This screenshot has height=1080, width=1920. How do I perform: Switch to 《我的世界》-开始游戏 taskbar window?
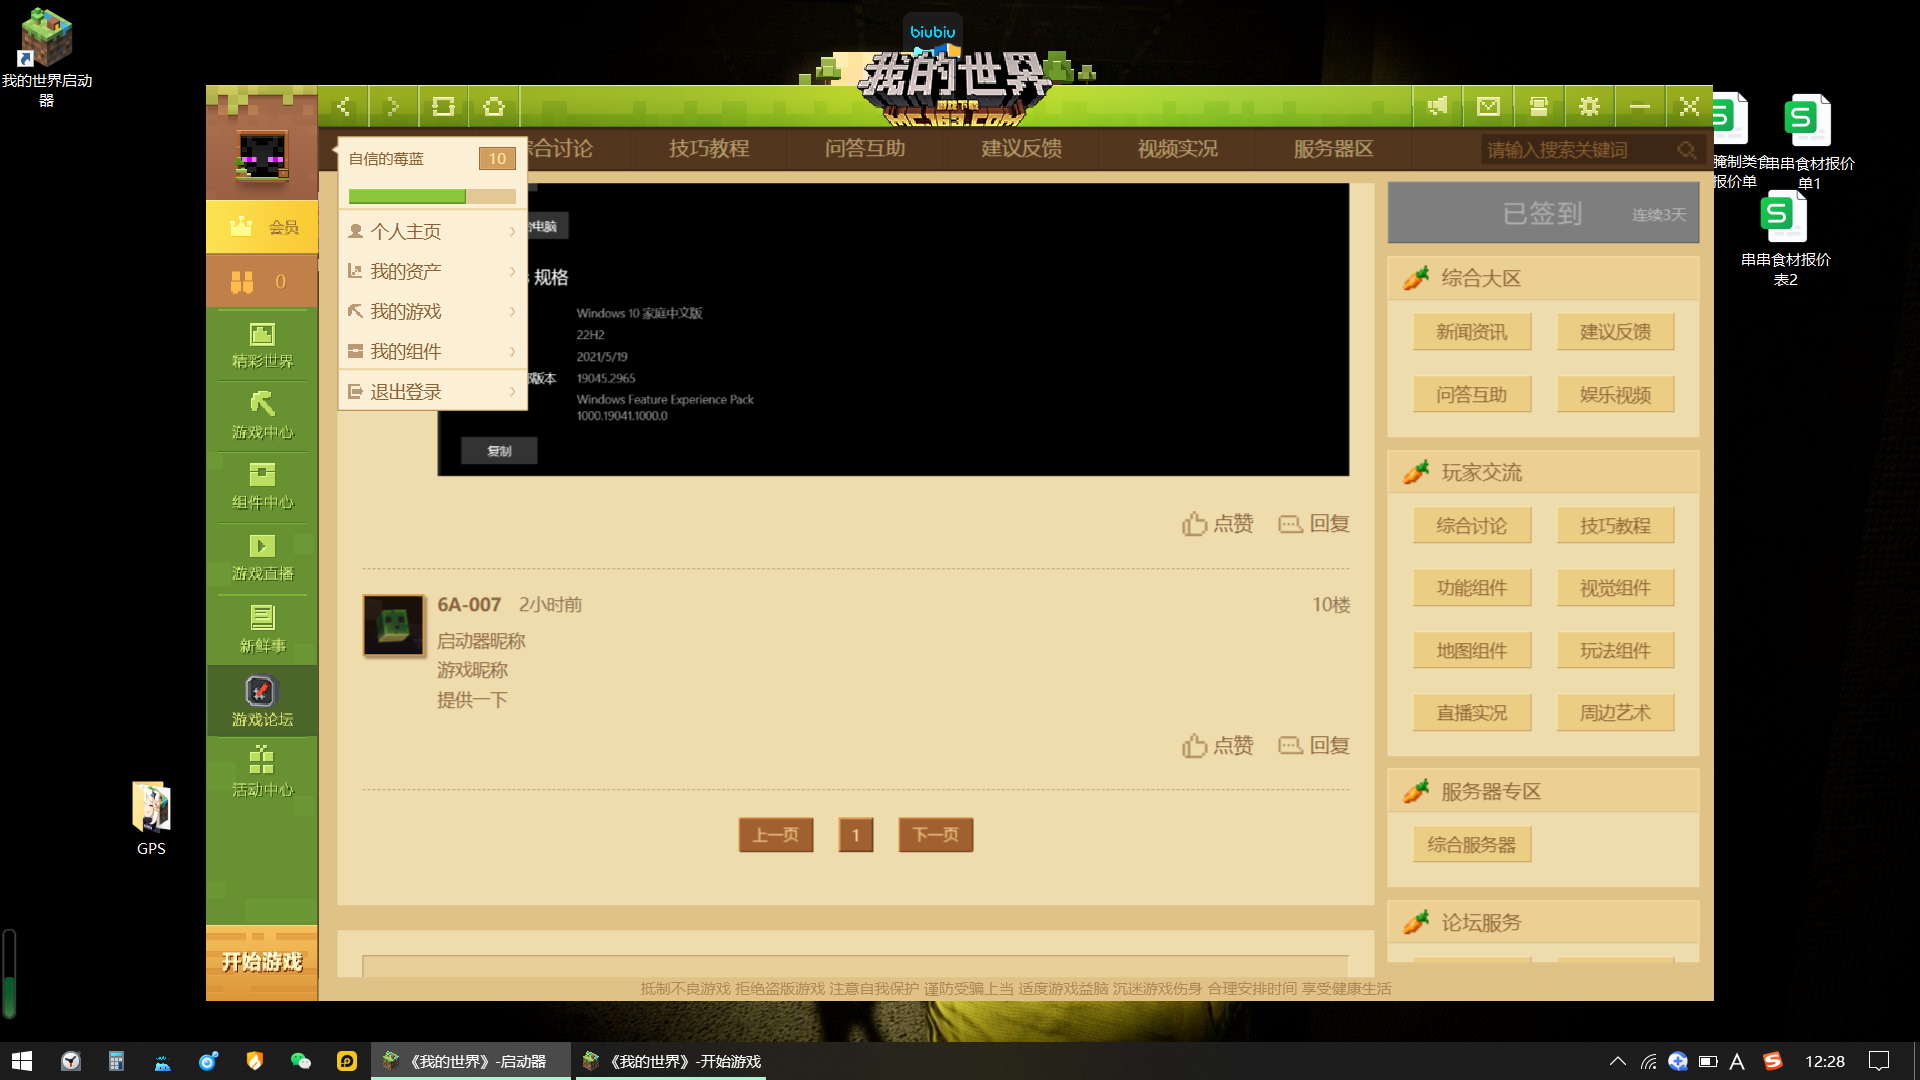671,1061
